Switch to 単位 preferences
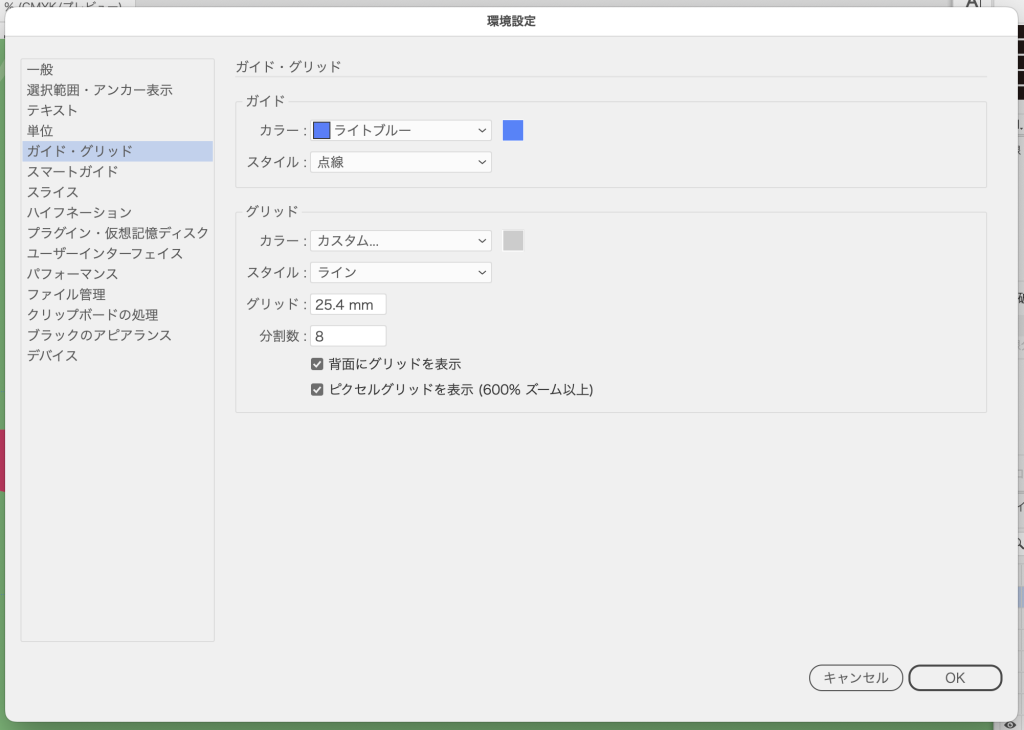This screenshot has height=730, width=1024. point(40,131)
